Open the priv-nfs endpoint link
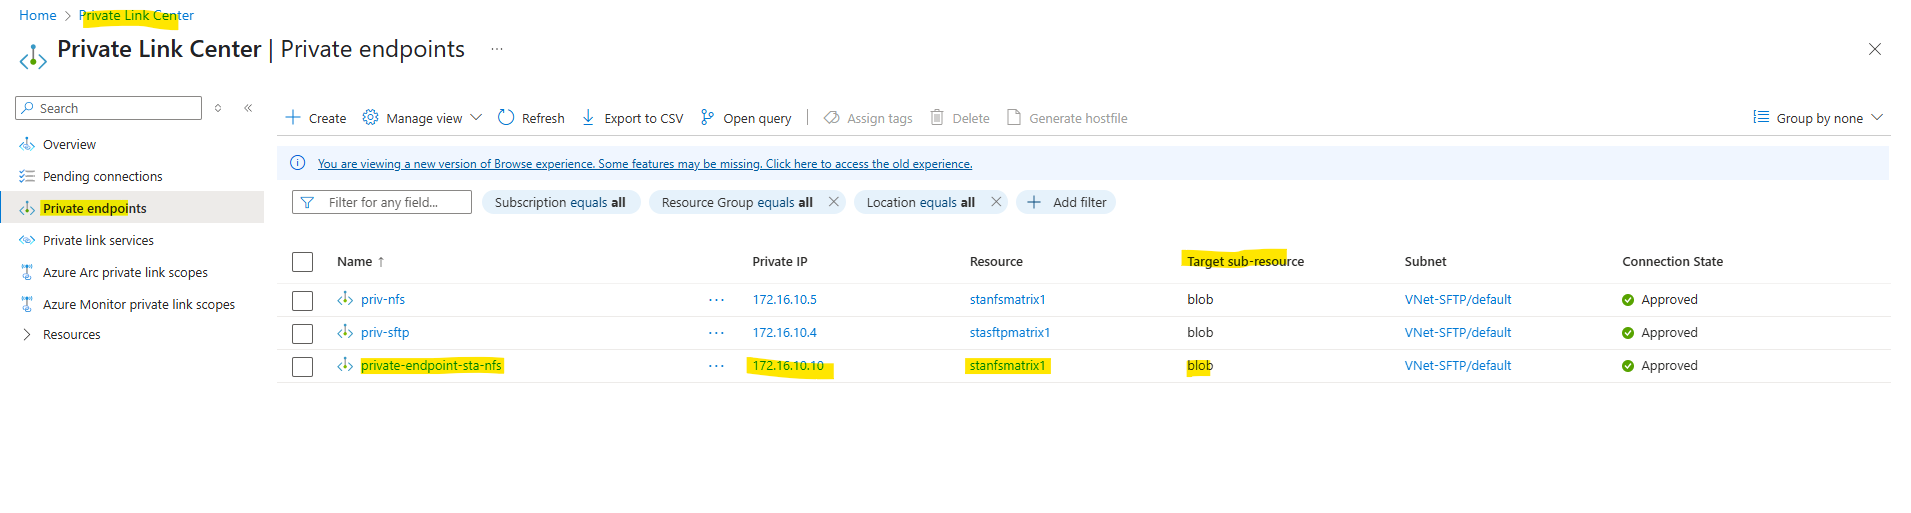 coord(383,299)
